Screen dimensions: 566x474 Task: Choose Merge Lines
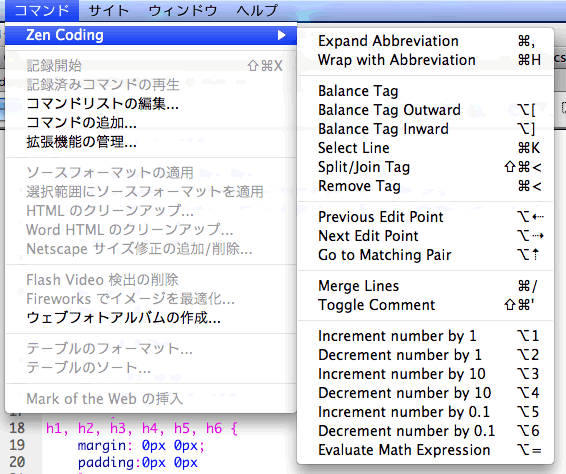coord(425,286)
